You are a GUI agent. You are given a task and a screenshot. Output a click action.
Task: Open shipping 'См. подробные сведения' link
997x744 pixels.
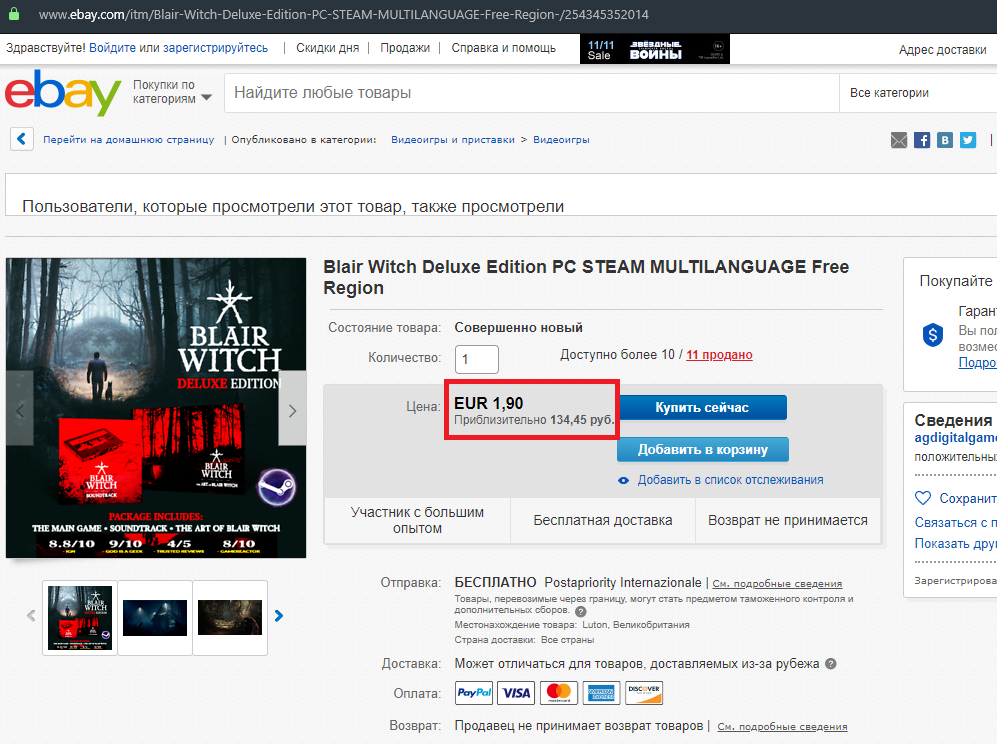point(777,584)
